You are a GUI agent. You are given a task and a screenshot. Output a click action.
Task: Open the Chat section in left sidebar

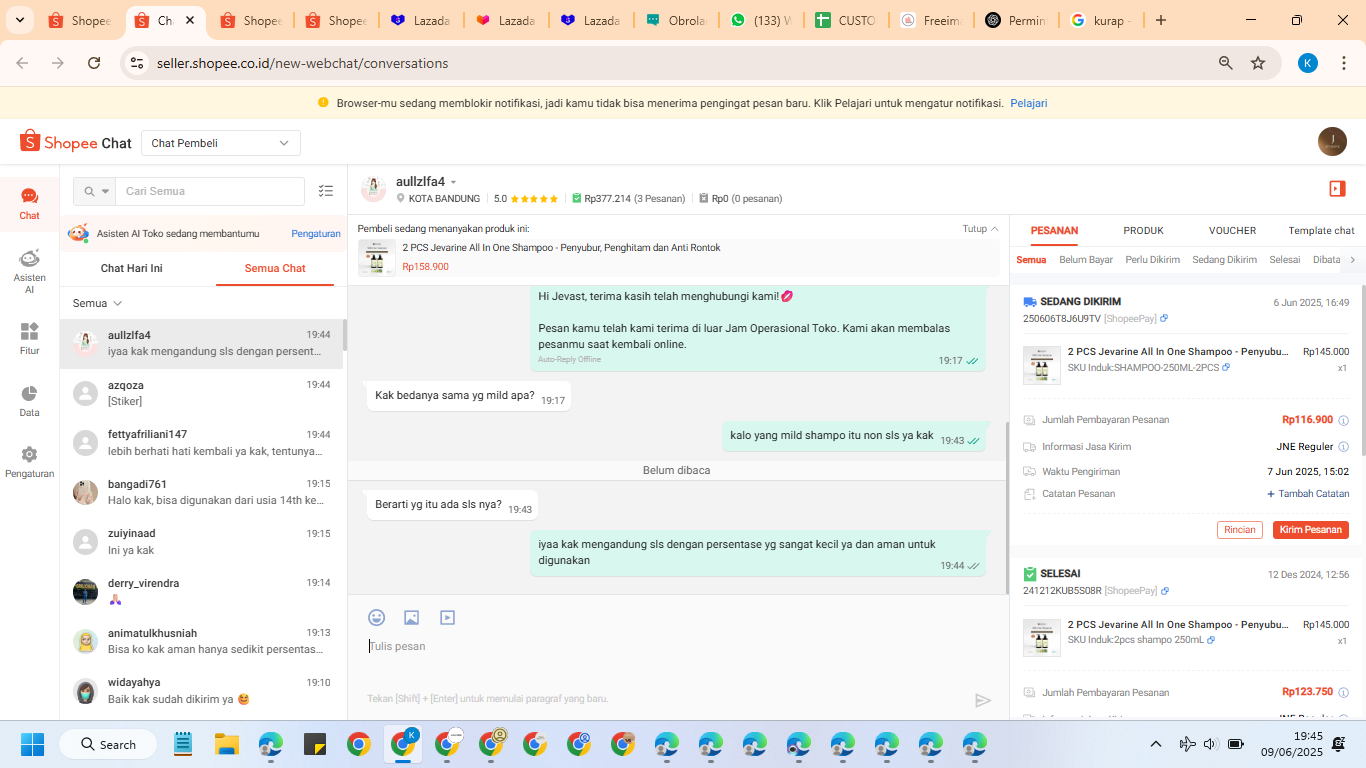[x=29, y=202]
